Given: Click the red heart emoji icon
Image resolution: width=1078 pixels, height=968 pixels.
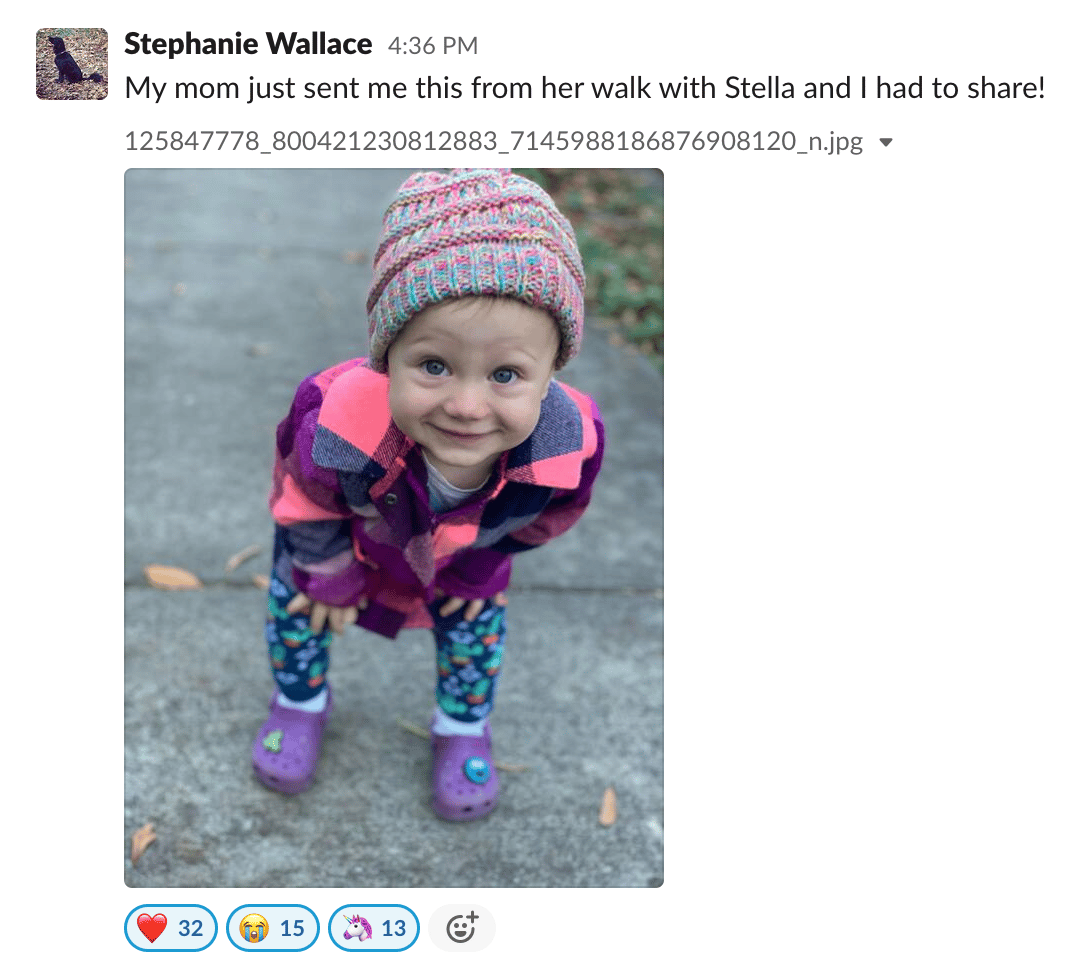Looking at the screenshot, I should click(x=152, y=929).
